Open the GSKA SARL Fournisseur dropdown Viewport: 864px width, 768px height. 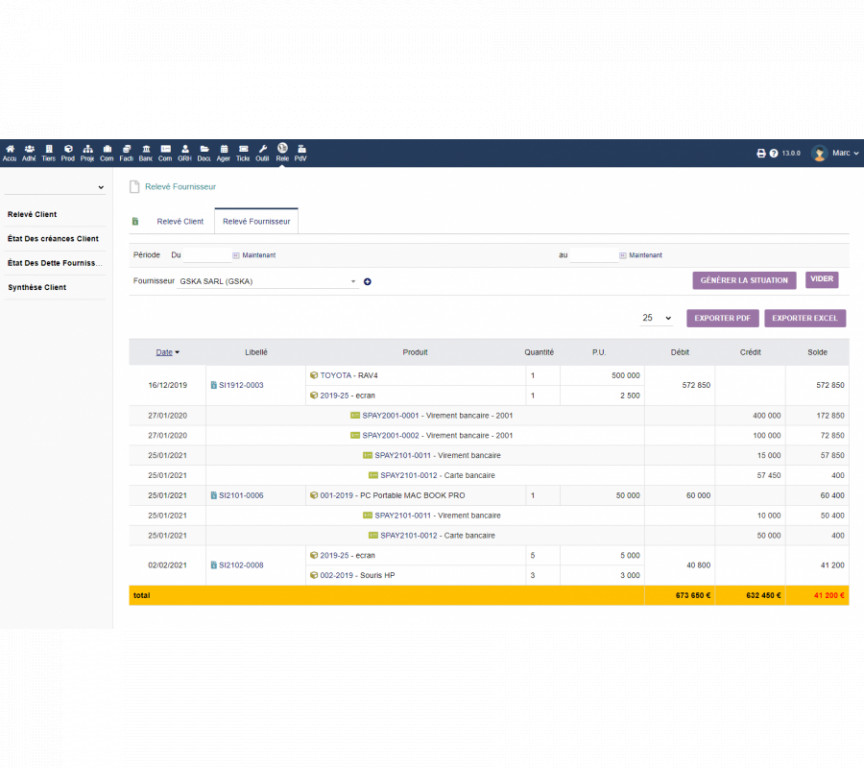[x=267, y=282]
